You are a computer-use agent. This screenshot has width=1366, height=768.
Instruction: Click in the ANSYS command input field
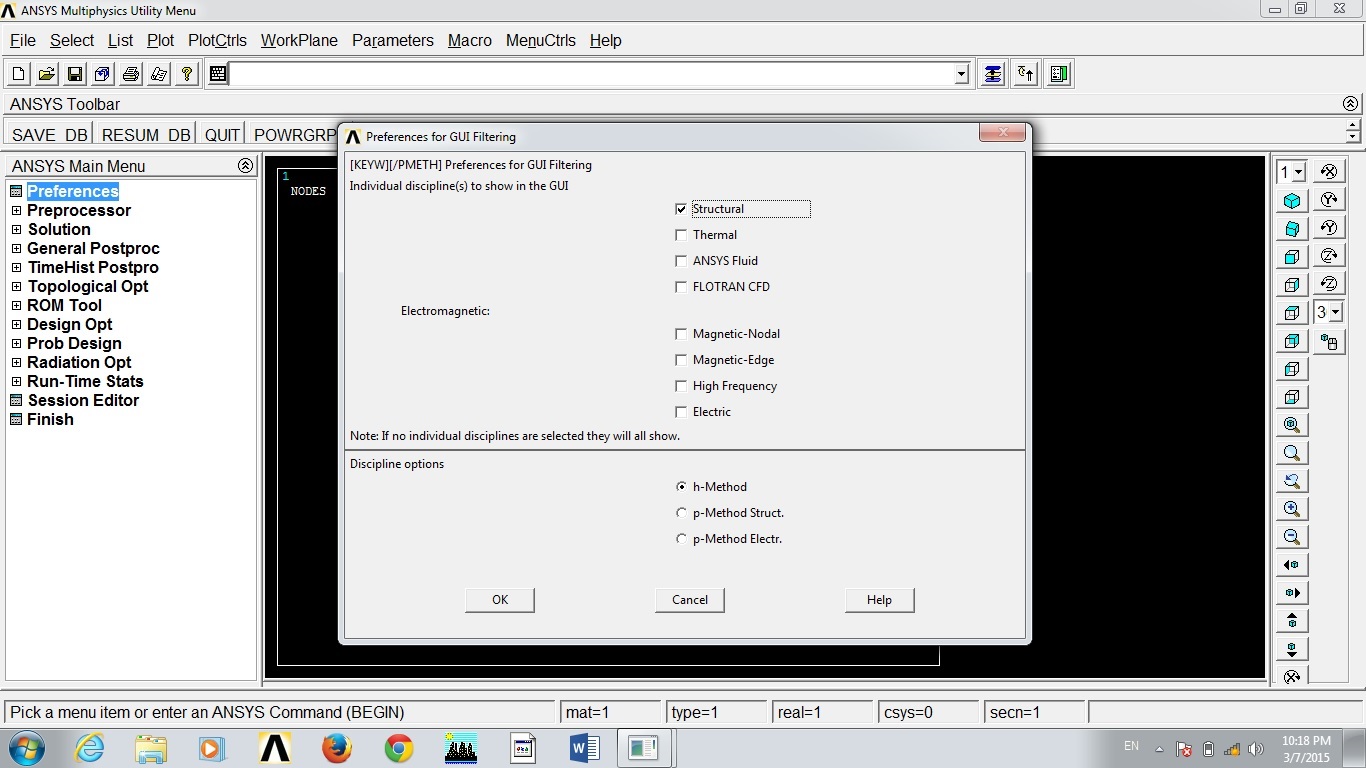point(592,74)
